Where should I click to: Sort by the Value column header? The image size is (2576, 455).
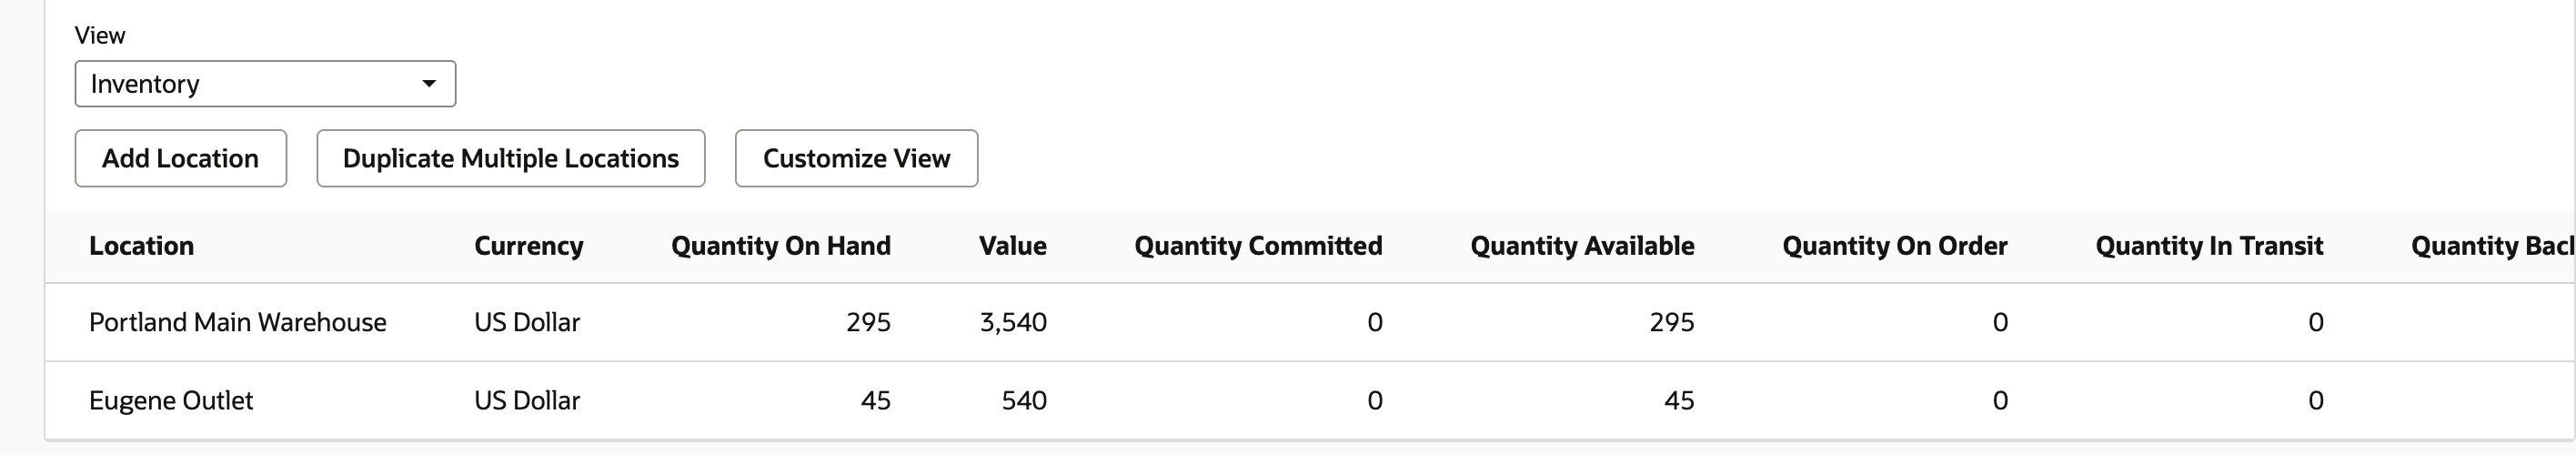1013,246
